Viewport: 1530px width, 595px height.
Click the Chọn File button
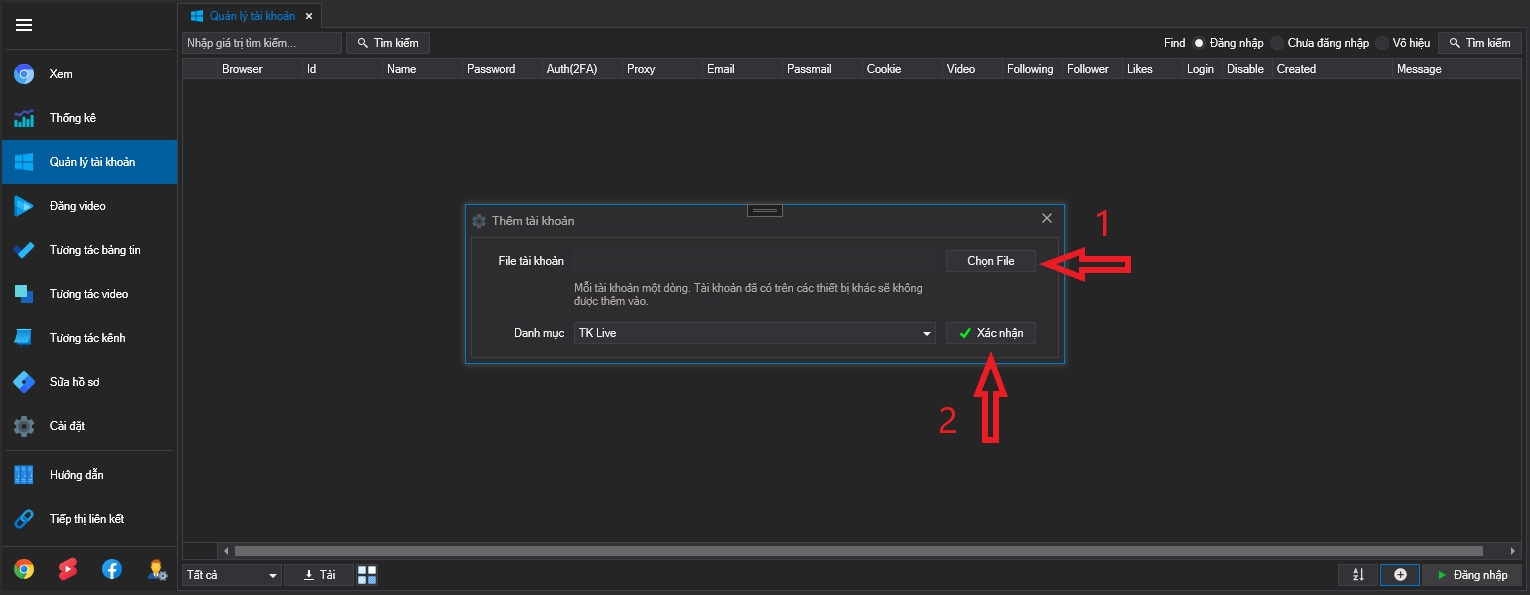pyautogui.click(x=990, y=261)
